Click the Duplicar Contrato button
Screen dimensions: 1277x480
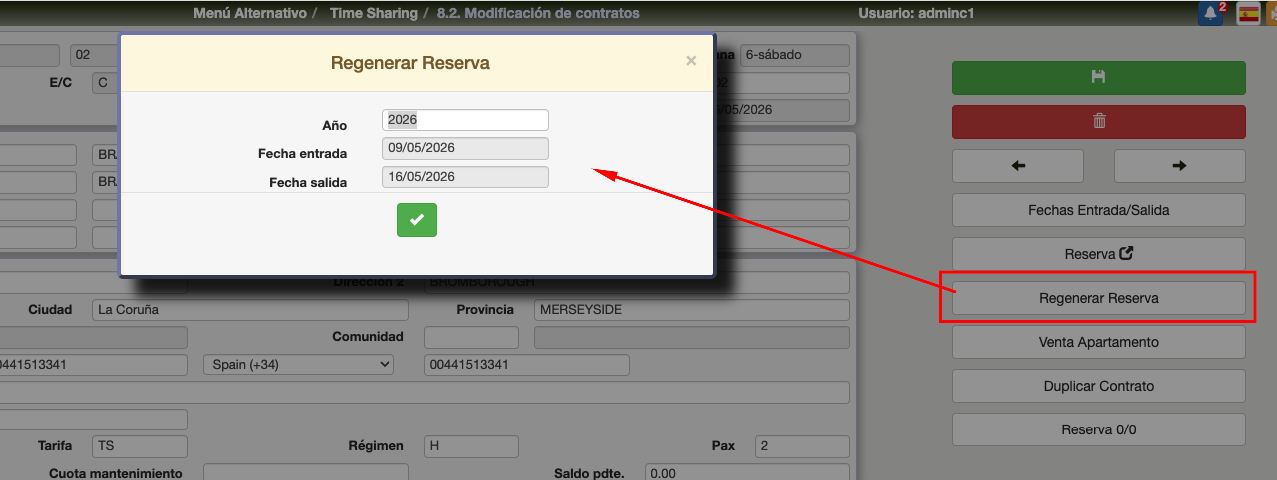tap(1098, 386)
